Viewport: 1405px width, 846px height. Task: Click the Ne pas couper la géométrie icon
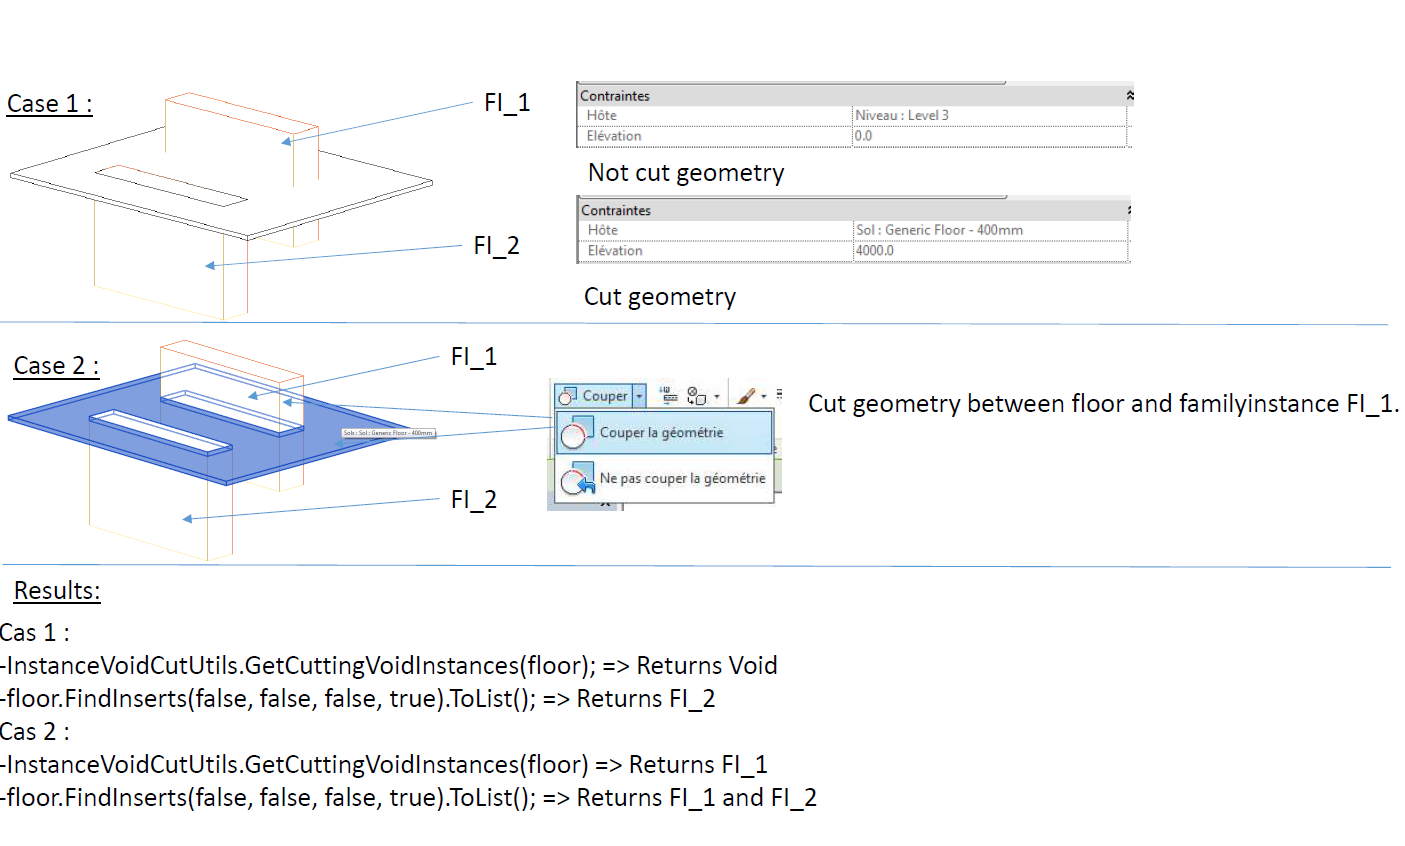578,479
